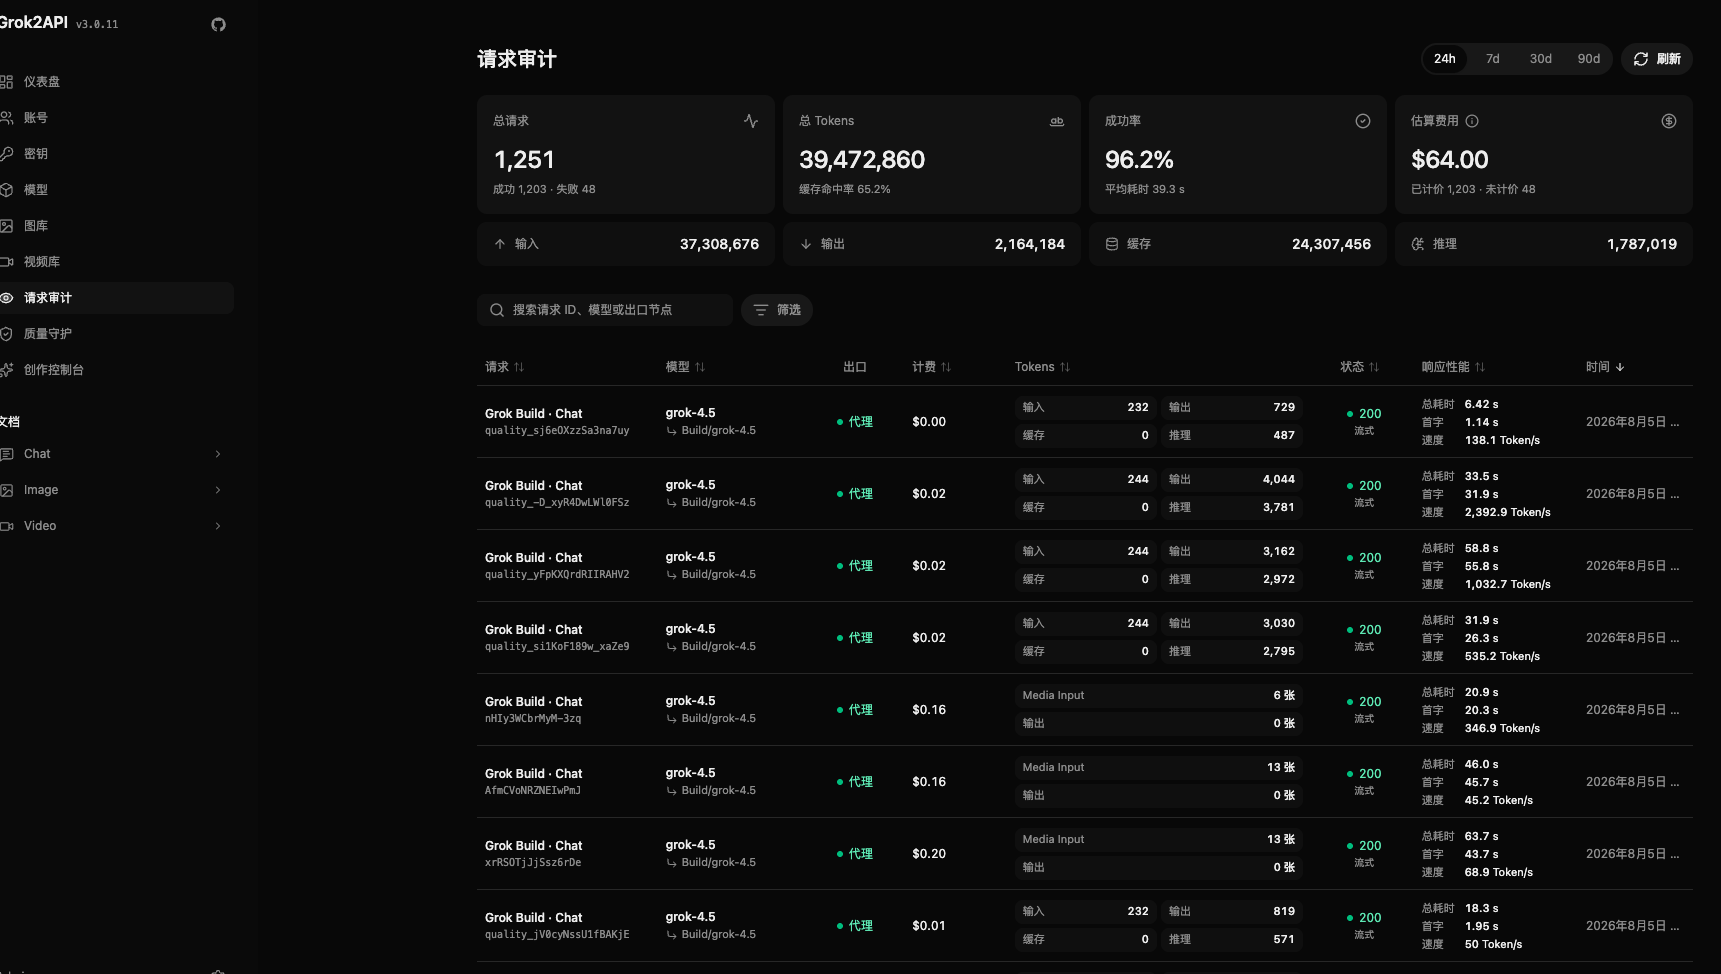
Task: Click the 535.2 Token/s speed value
Action: click(1502, 656)
